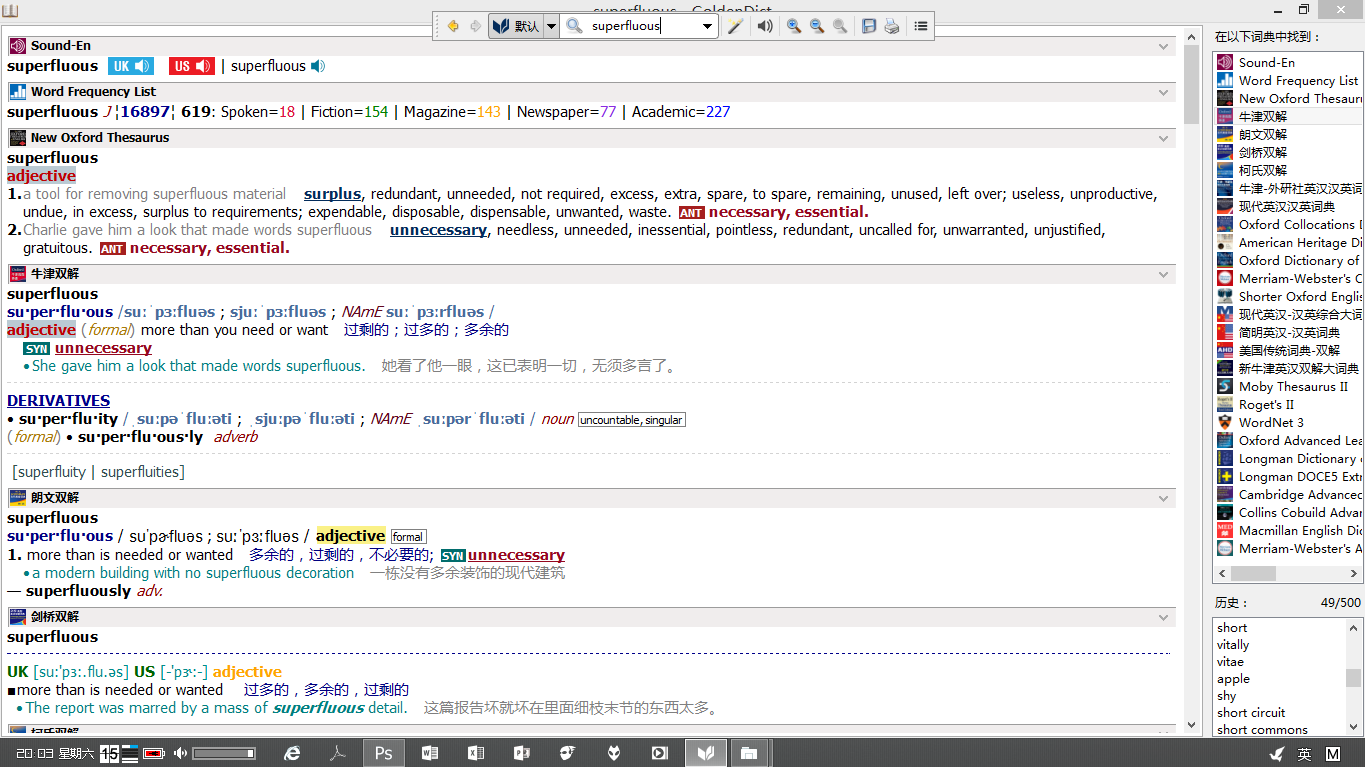Play the plain superfluous sound icon

pos(318,66)
